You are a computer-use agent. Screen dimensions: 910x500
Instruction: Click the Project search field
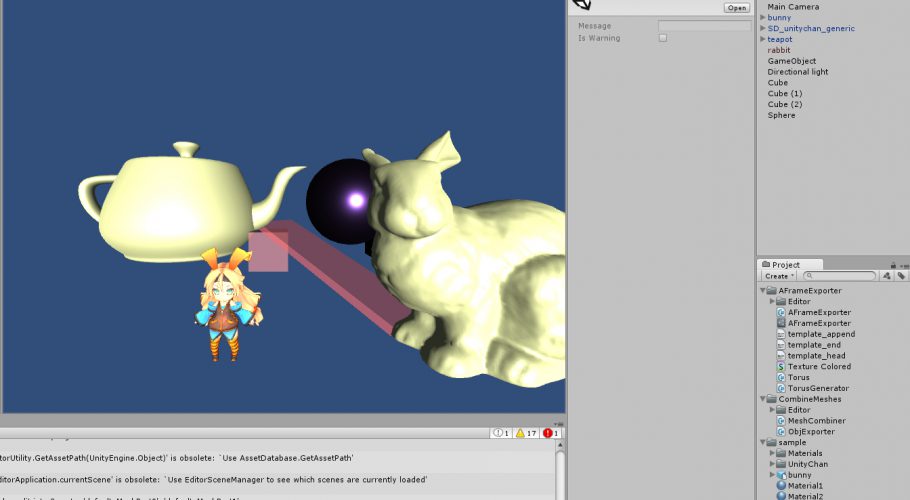(x=839, y=276)
